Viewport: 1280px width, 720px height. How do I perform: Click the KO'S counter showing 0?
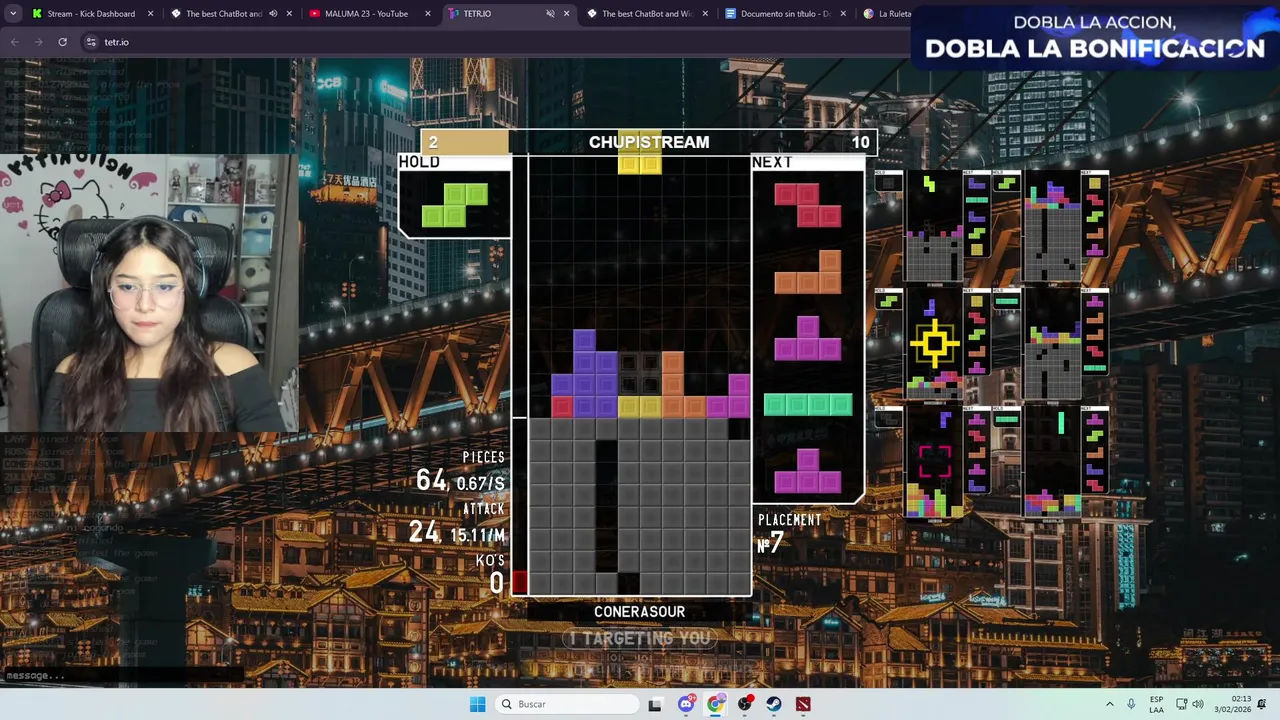click(x=496, y=584)
